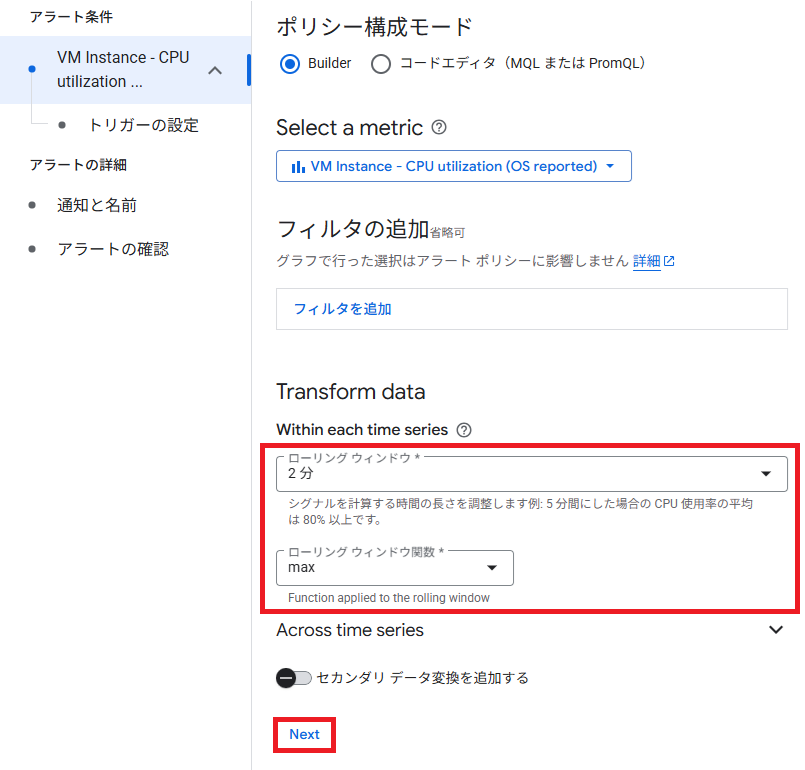Screen dimensions: 805x770
Task: Open the ローリング ウィンドウ dropdown showing 2 分
Action: (x=530, y=474)
